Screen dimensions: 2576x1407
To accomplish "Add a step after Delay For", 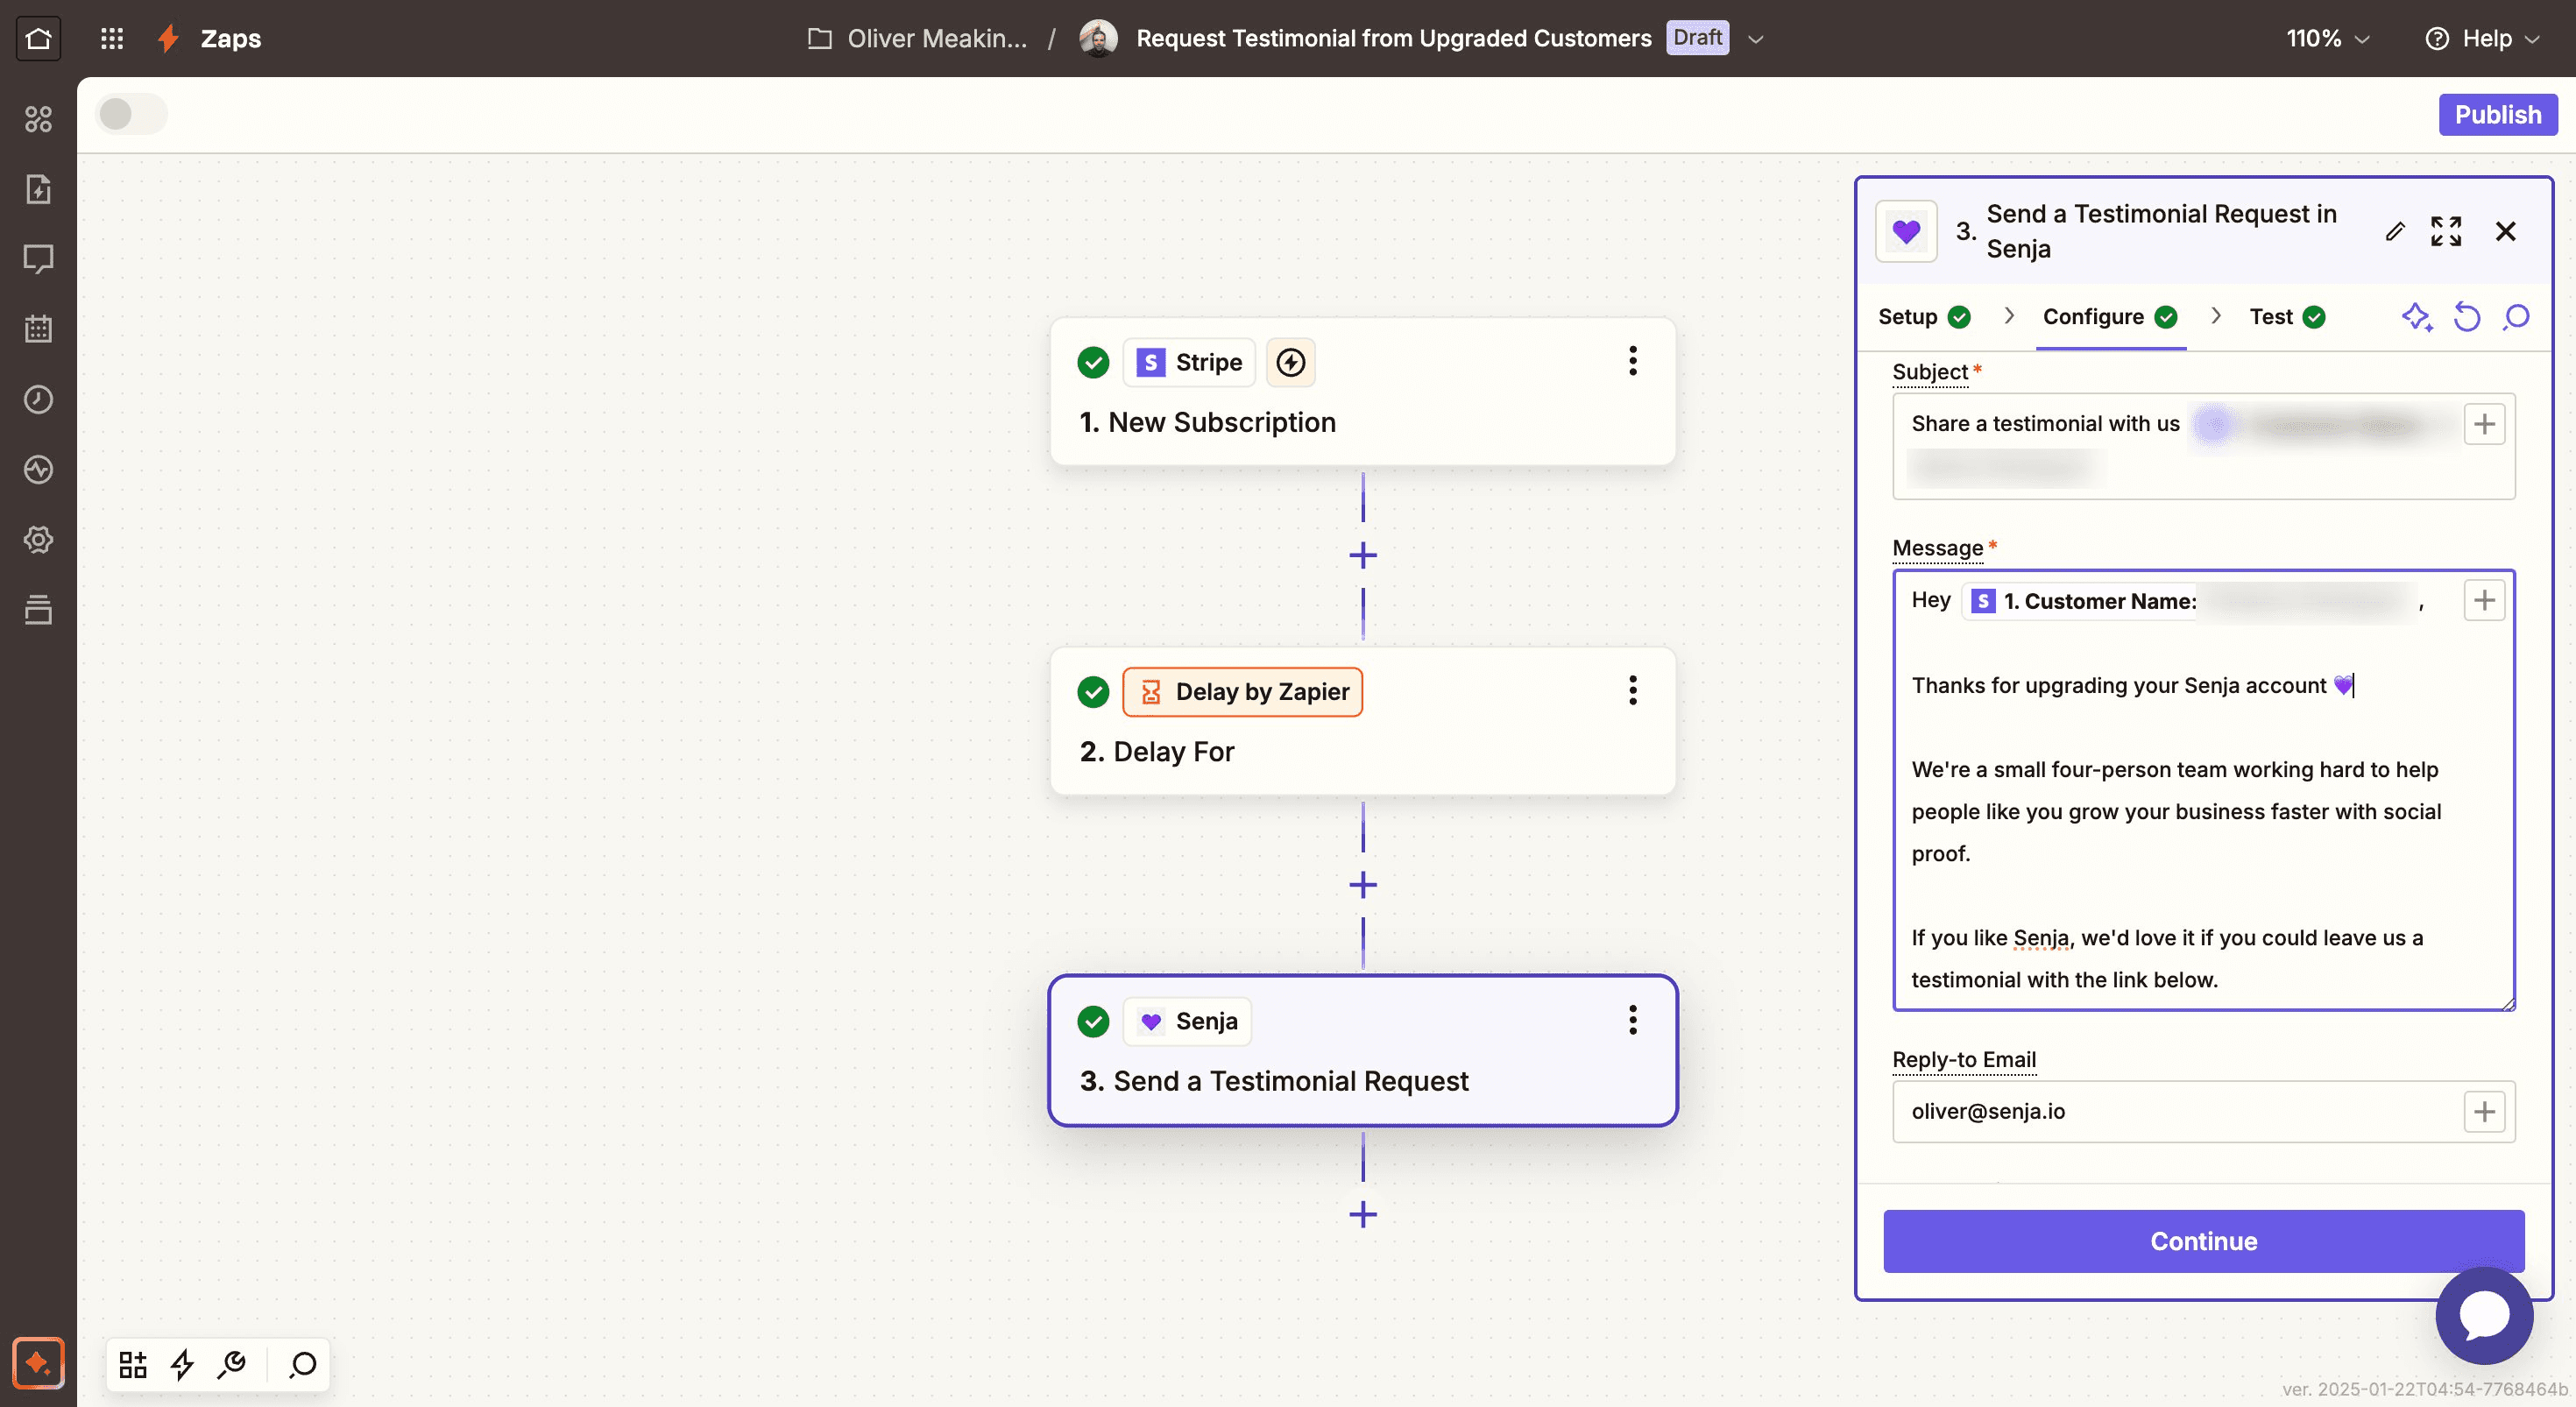I will pyautogui.click(x=1363, y=885).
